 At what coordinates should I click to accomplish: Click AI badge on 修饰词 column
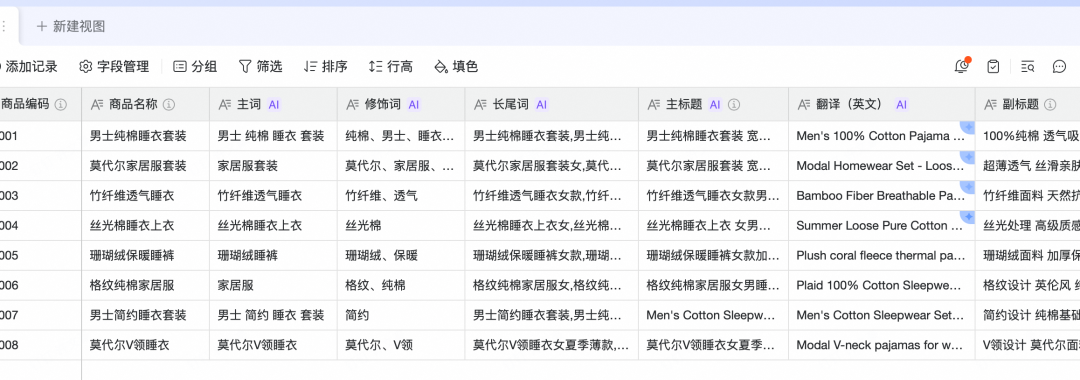[x=413, y=105]
